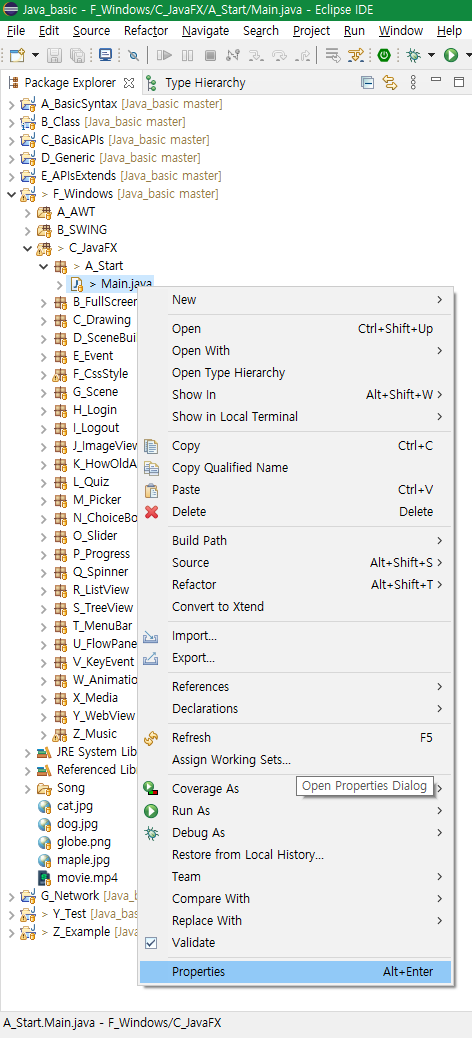Open the Open With submenu
Screen dimensions: 472x1038
click(x=295, y=351)
